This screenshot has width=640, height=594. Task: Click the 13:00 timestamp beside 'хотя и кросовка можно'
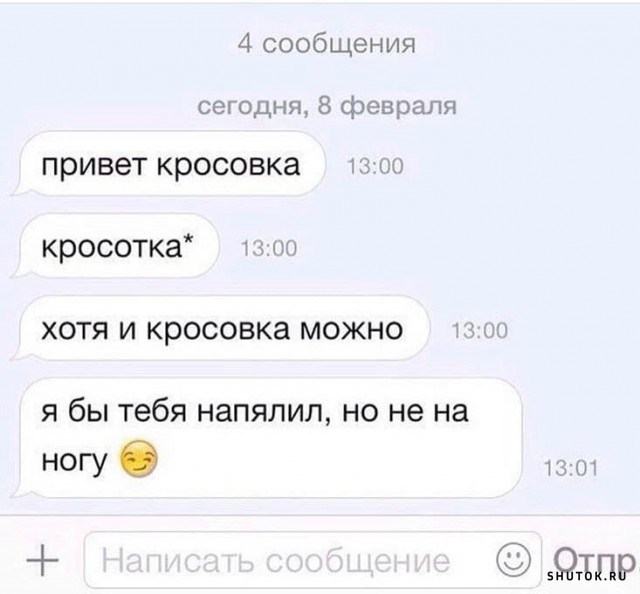(480, 331)
